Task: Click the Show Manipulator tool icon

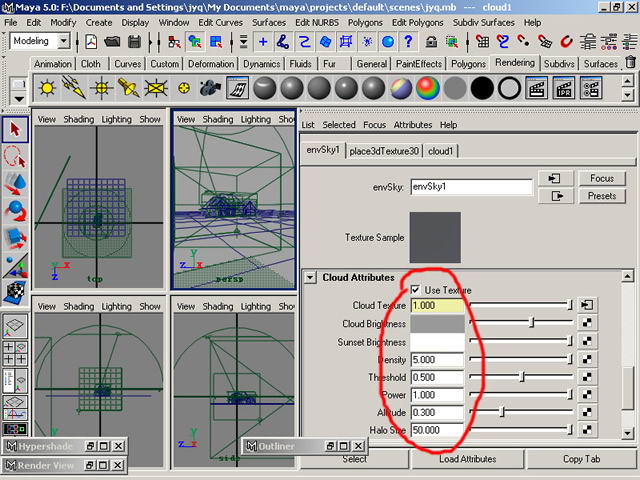Action: (x=15, y=265)
